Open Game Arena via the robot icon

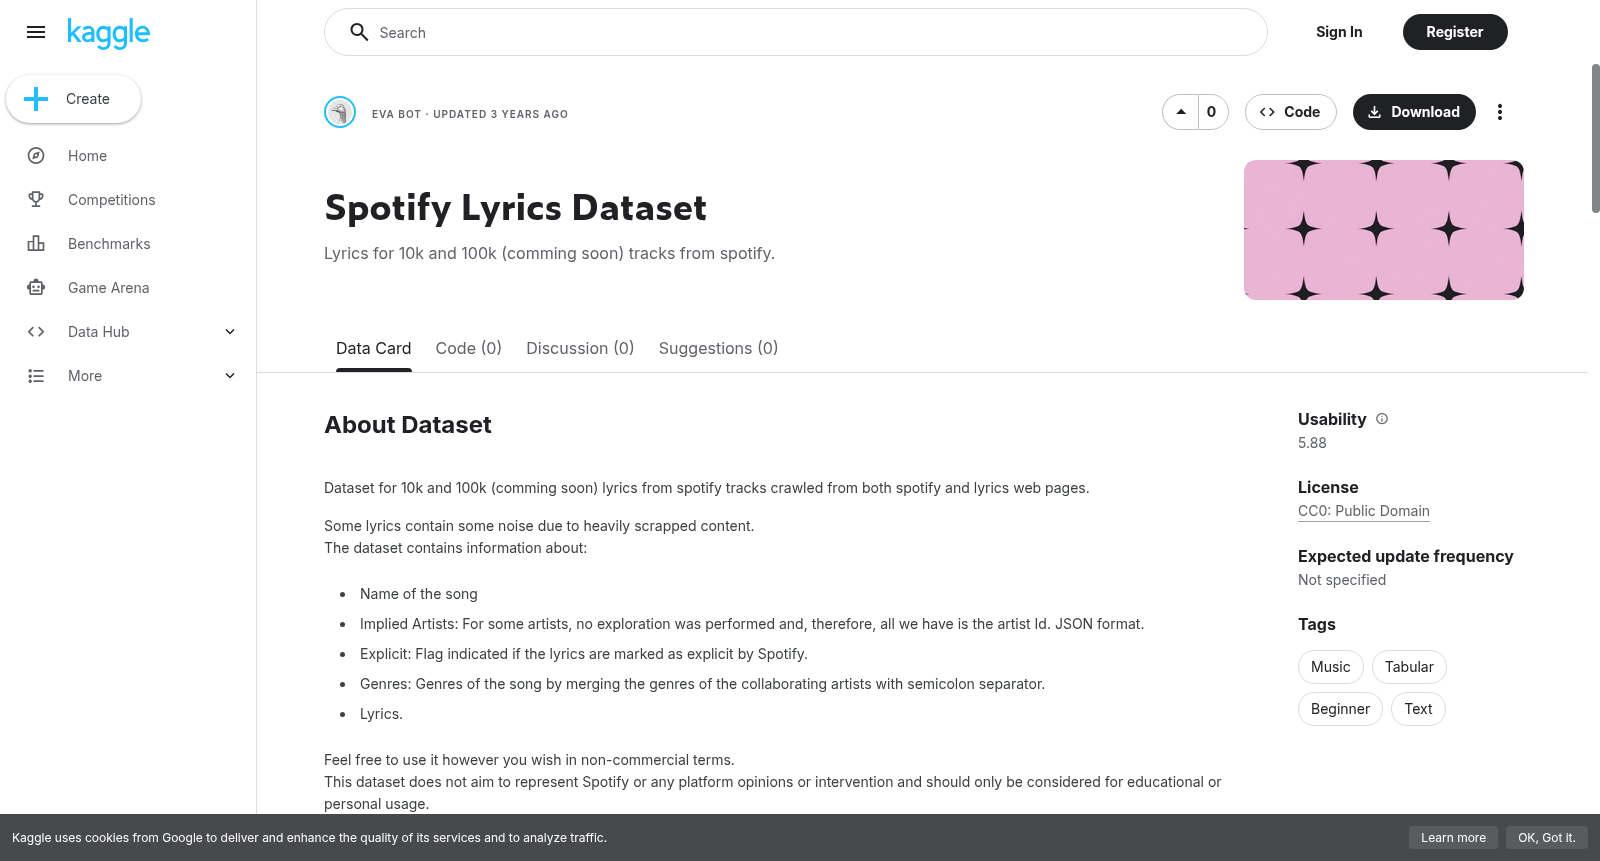(x=36, y=288)
